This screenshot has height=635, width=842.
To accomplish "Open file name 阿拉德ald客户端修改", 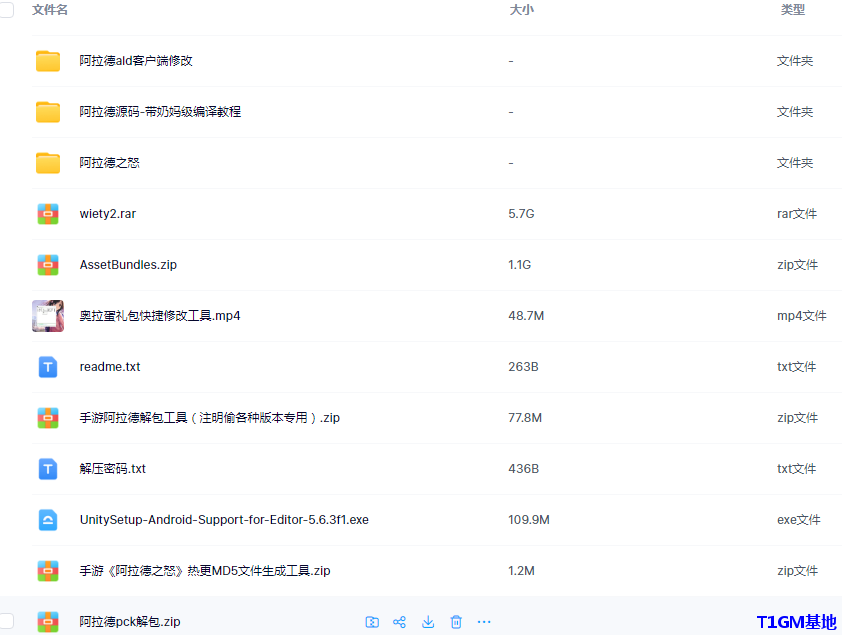I will click(x=136, y=61).
